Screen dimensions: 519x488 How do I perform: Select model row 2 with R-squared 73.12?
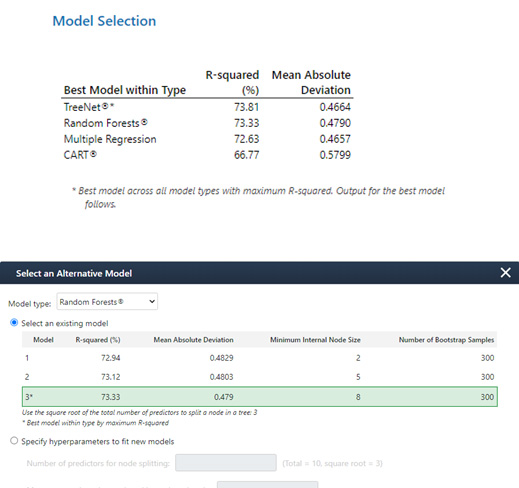coord(260,377)
